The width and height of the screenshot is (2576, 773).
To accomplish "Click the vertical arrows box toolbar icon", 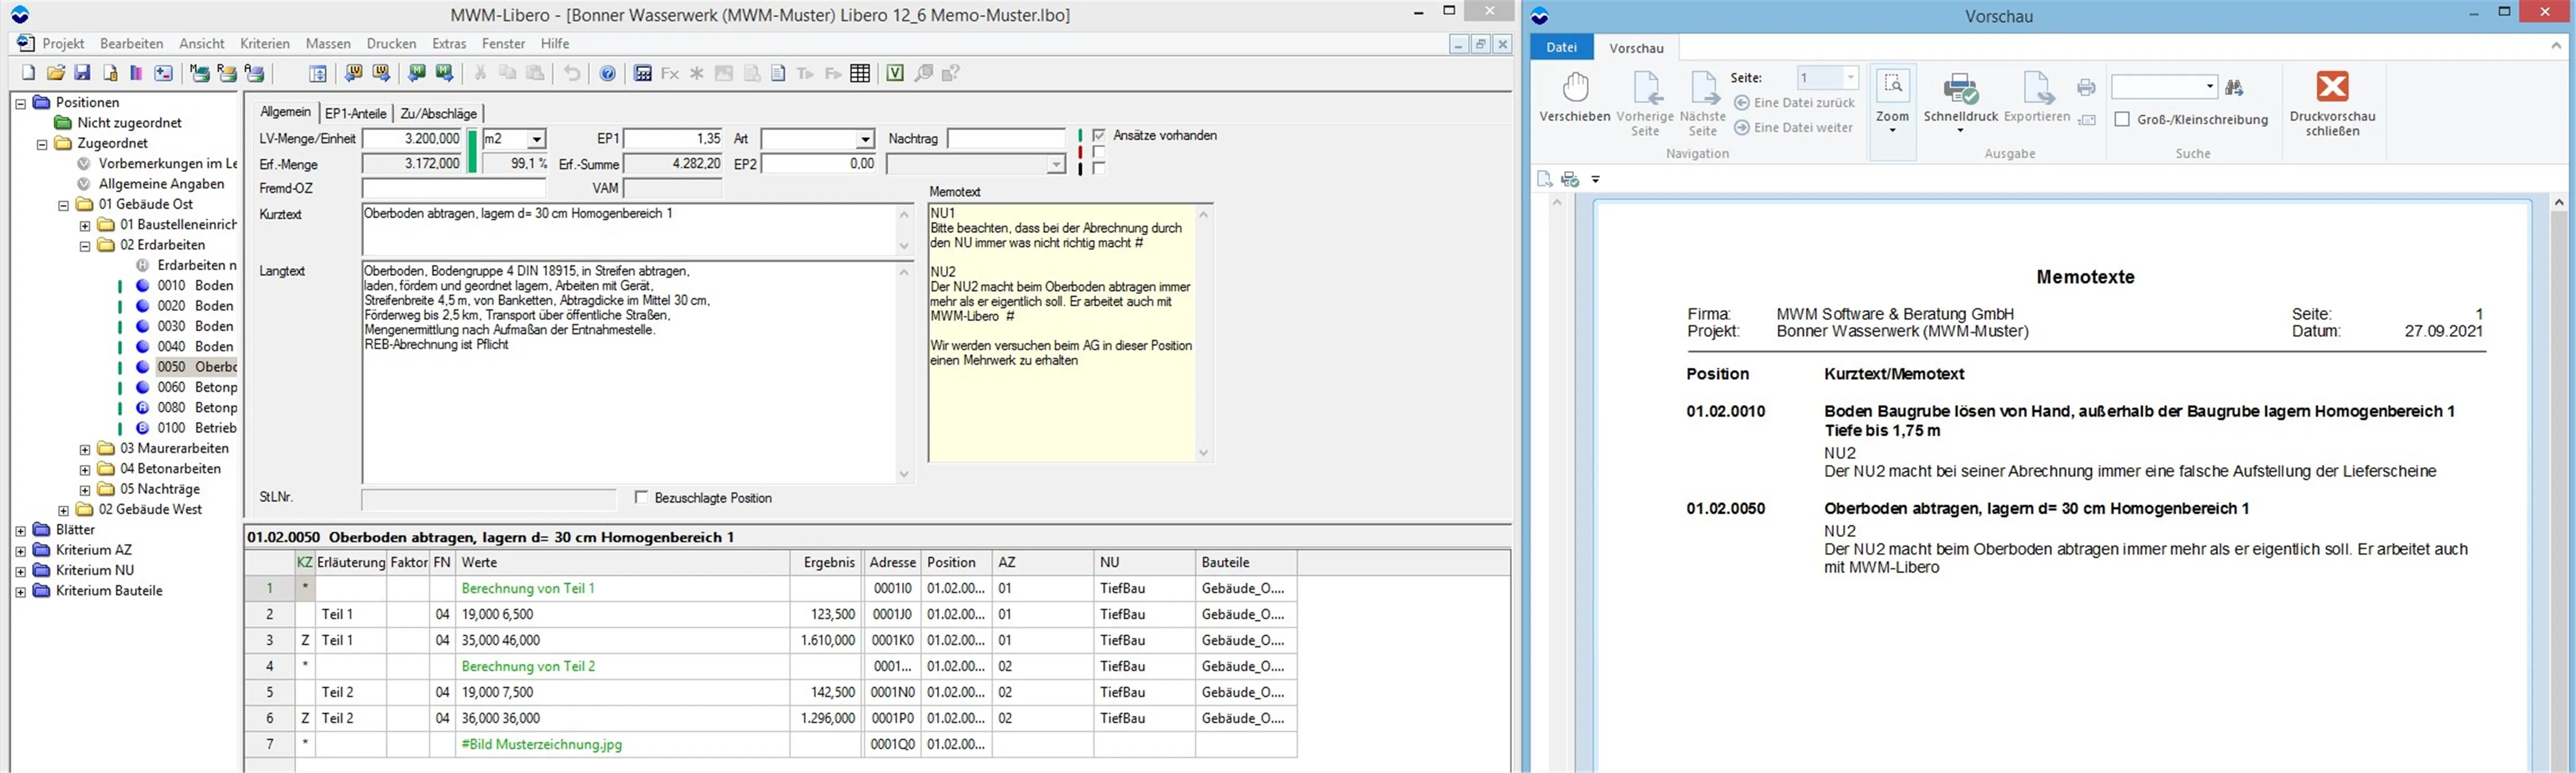I will coord(318,73).
